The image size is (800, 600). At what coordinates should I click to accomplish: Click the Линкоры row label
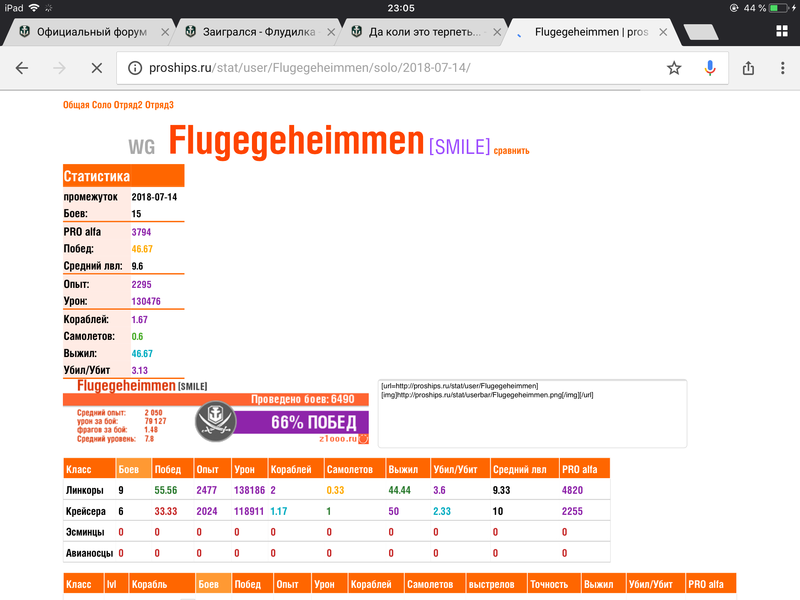[85, 490]
